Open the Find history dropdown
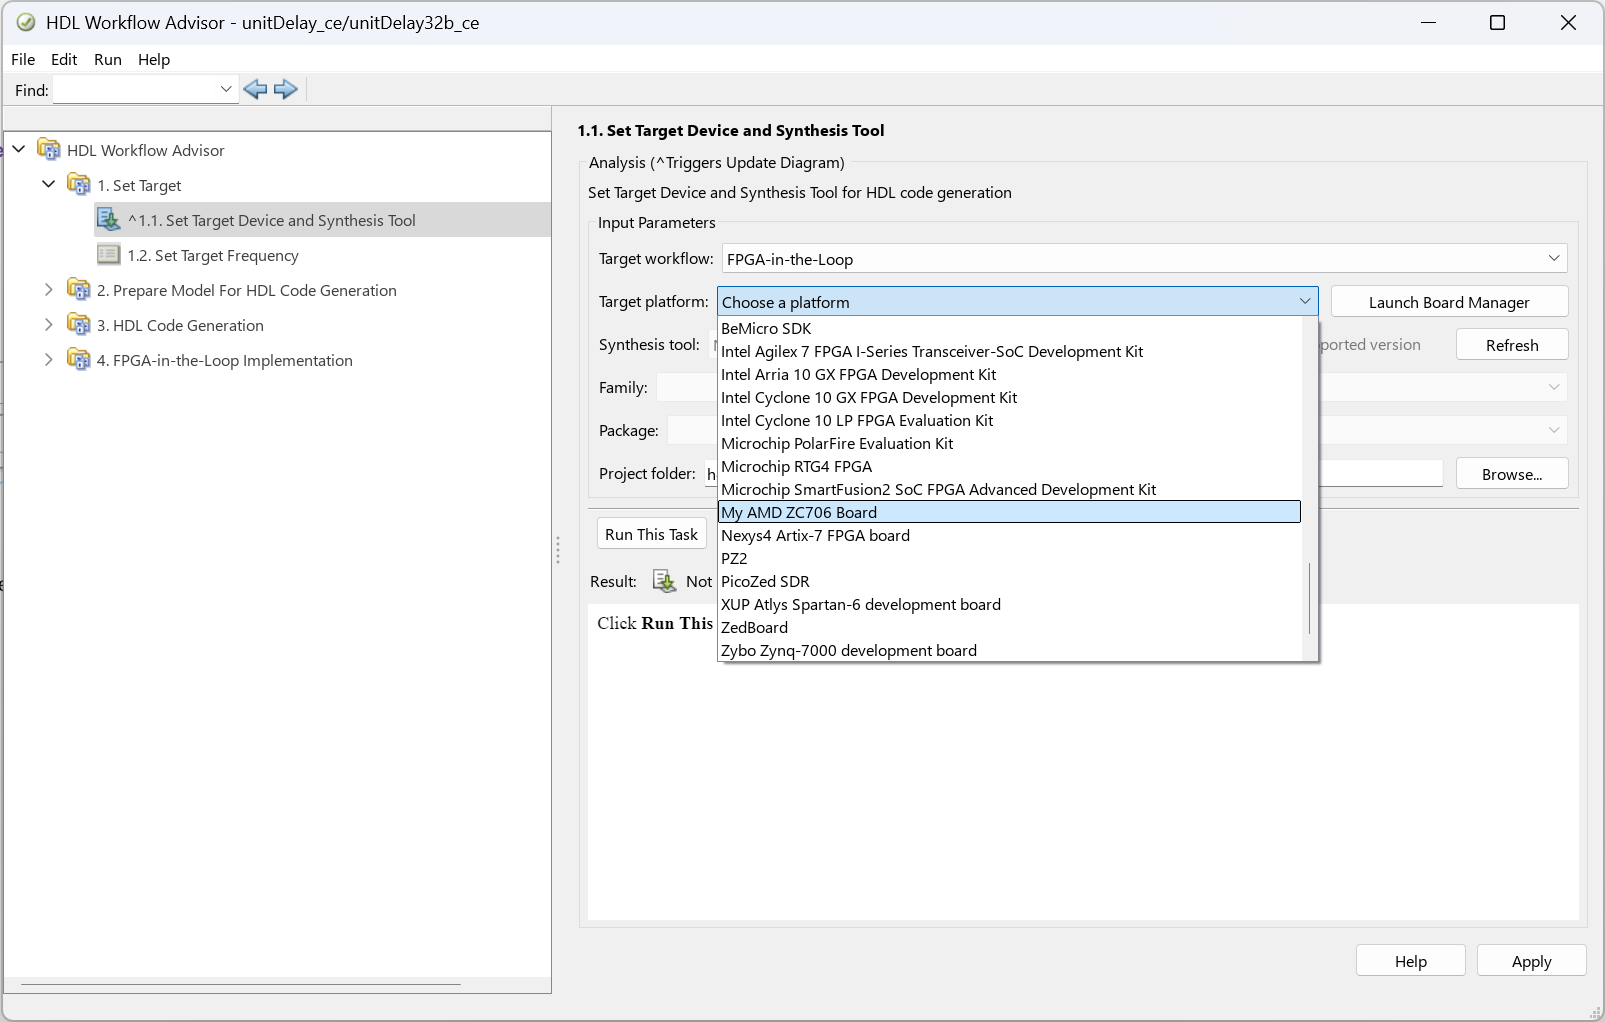 point(225,89)
